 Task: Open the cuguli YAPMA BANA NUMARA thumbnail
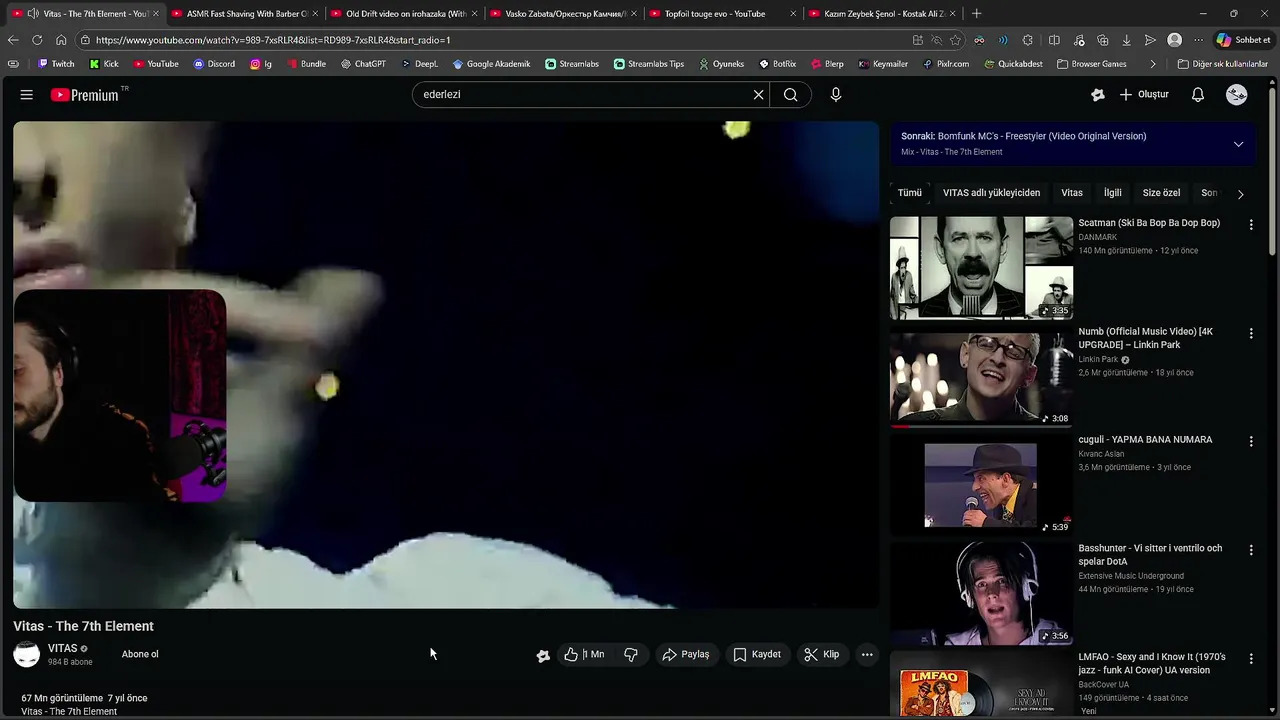(981, 485)
